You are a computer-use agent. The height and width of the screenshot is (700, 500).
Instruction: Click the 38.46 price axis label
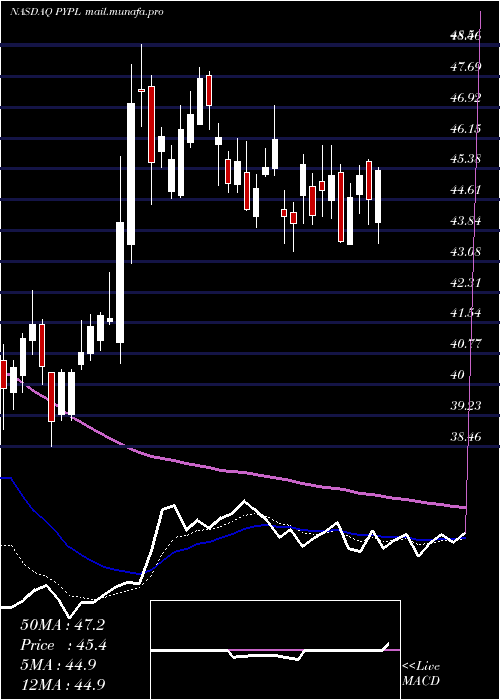pos(466,437)
